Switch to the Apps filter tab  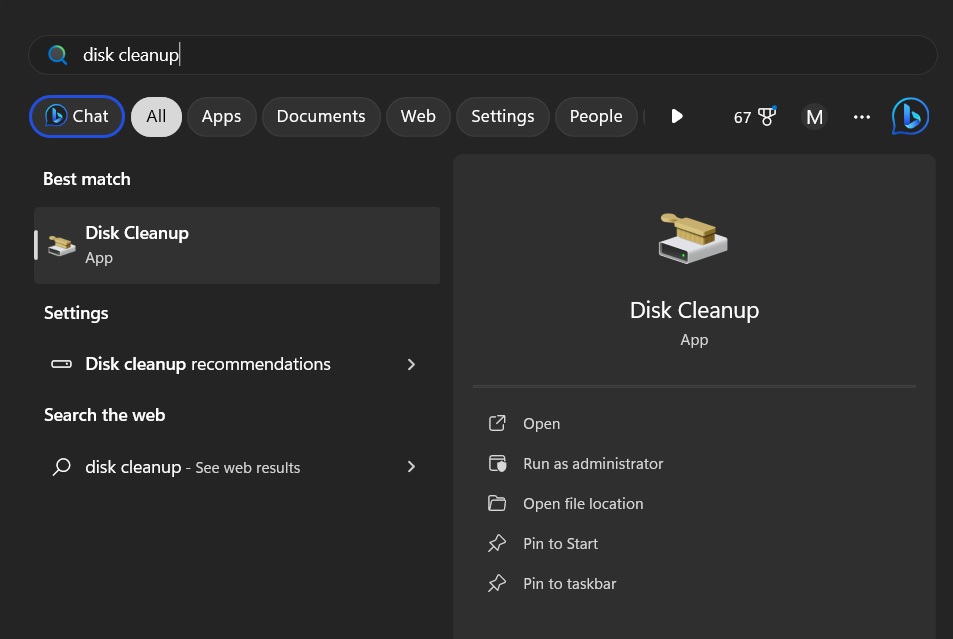click(221, 116)
